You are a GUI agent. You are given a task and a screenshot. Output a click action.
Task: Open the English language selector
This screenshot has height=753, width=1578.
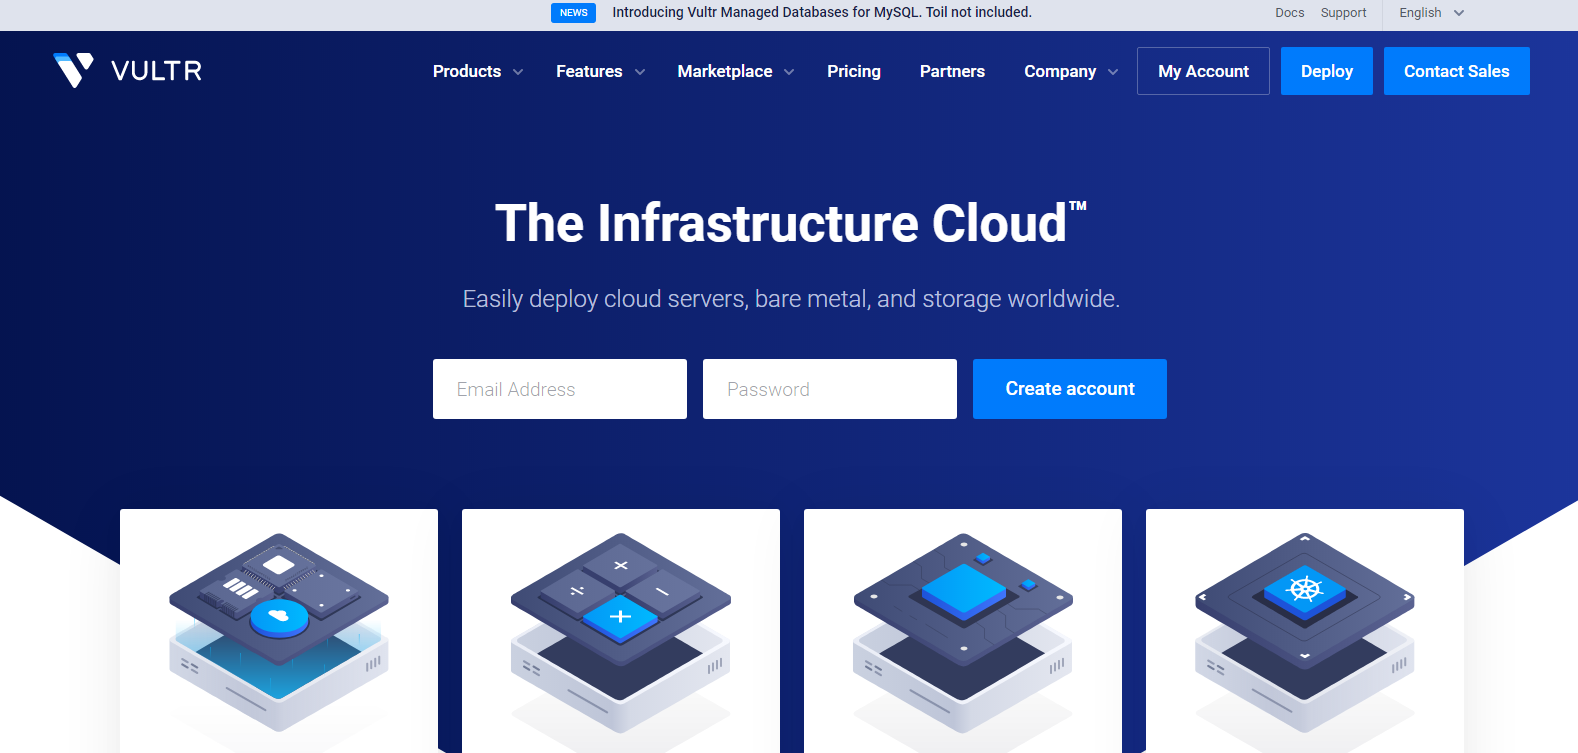click(x=1431, y=13)
